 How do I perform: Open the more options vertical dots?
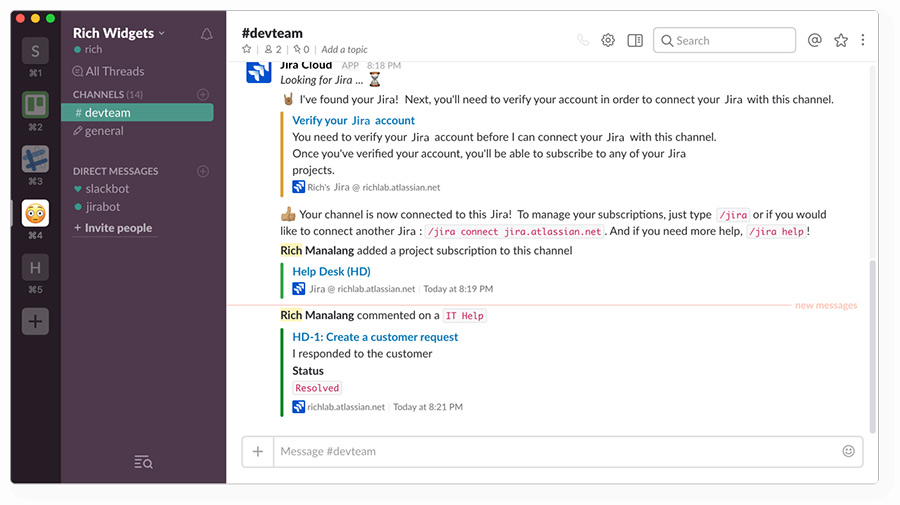pyautogui.click(x=863, y=40)
